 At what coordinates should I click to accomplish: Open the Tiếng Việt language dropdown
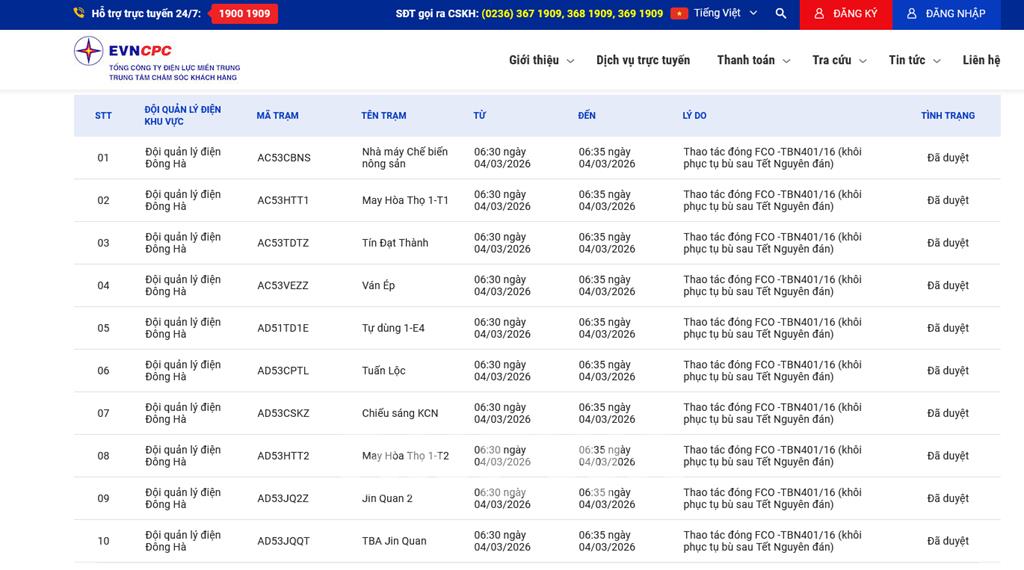coord(725,14)
